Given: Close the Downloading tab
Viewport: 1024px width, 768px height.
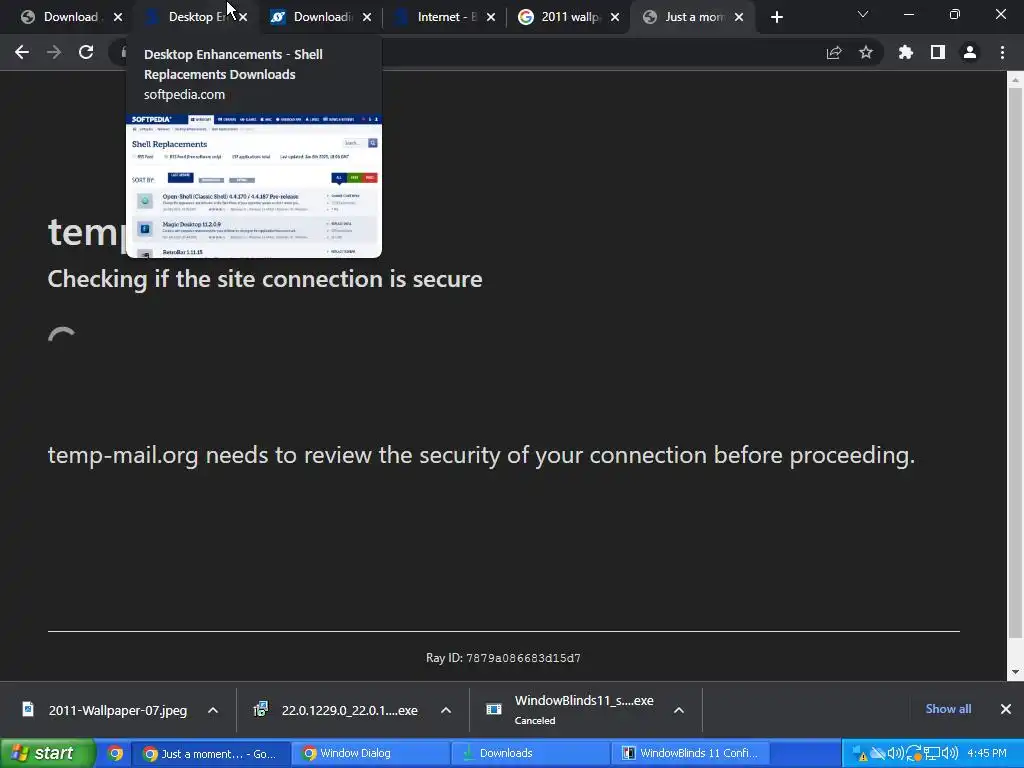Looking at the screenshot, I should click(367, 17).
